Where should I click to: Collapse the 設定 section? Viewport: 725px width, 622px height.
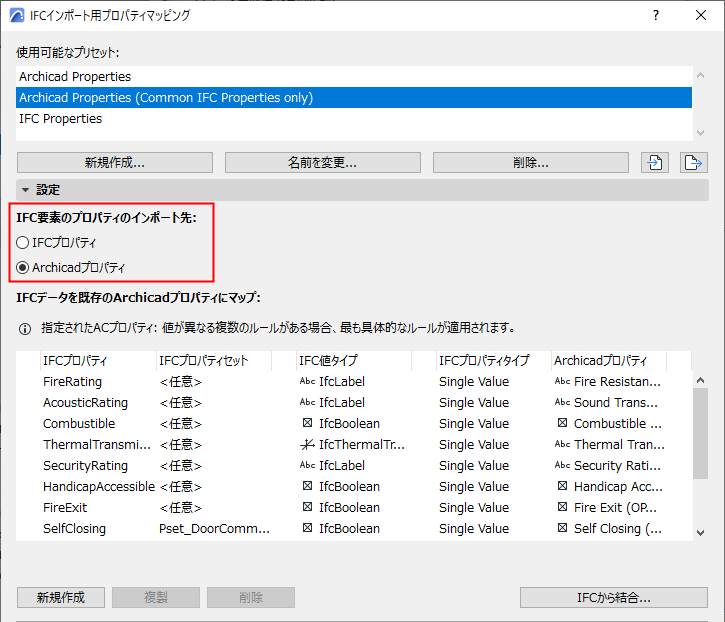(25, 190)
